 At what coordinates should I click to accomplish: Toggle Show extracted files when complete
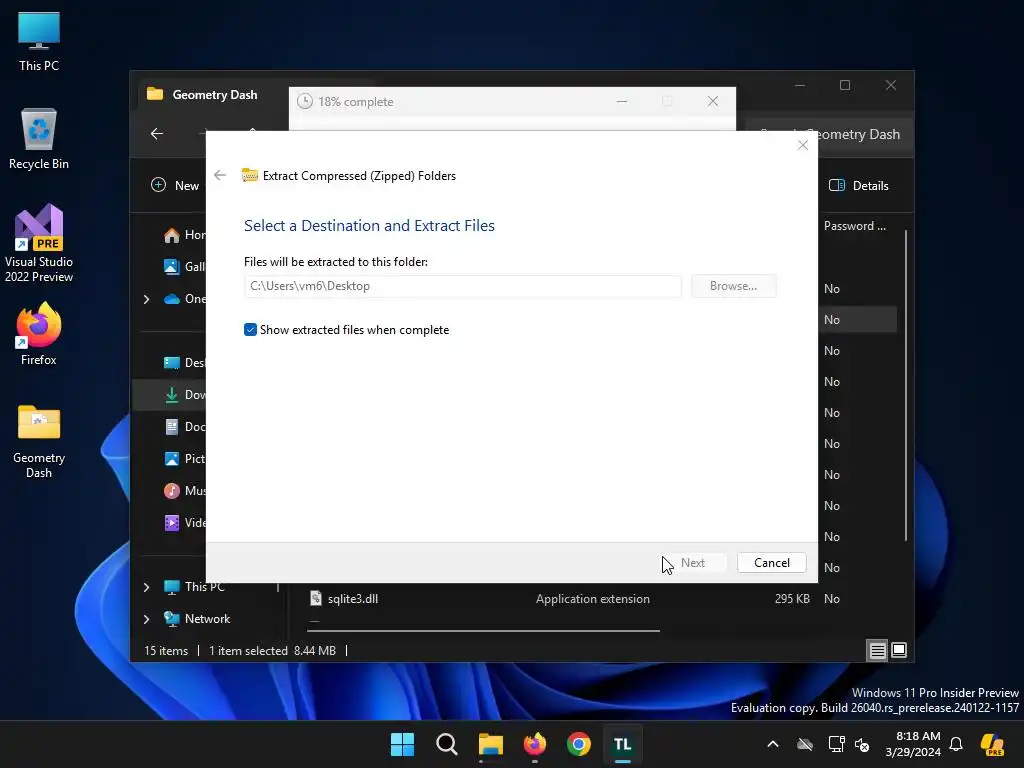coord(250,330)
